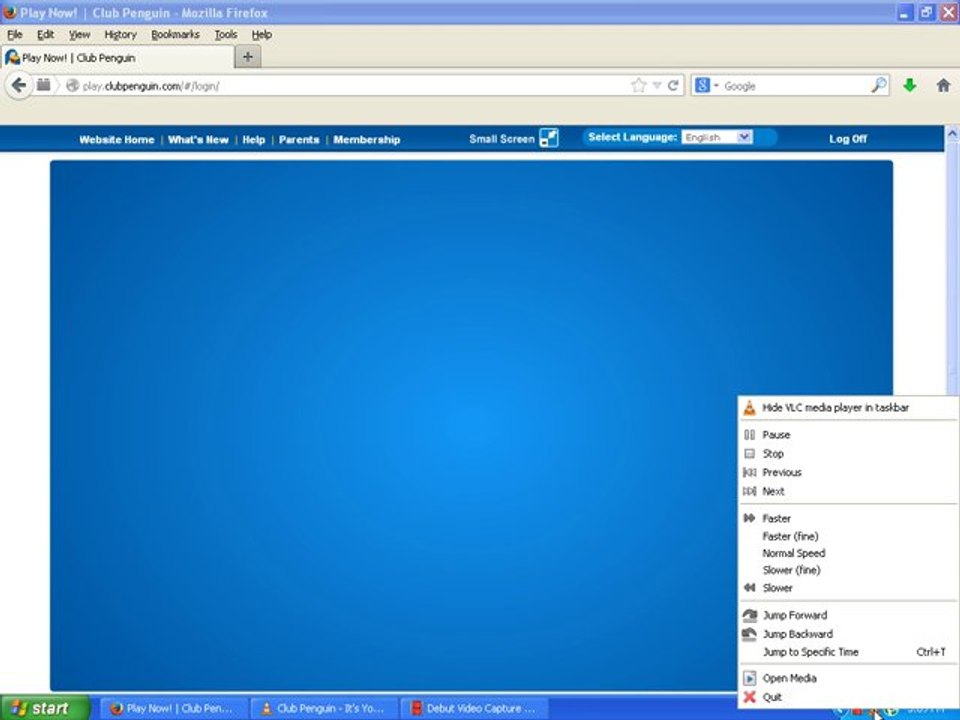Screen dimensions: 960x720
Task: Click the red X Quit icon
Action: pos(749,697)
